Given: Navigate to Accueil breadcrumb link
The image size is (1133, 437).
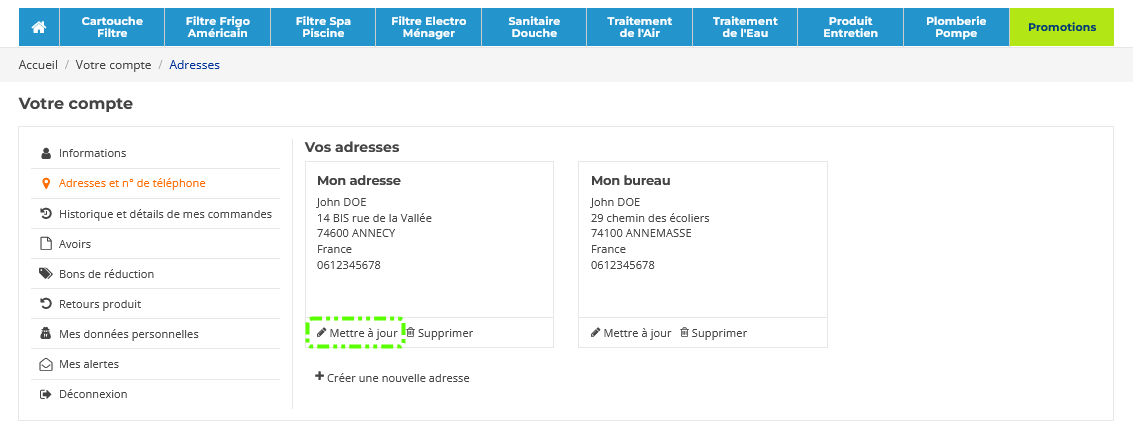Looking at the screenshot, I should [38, 65].
